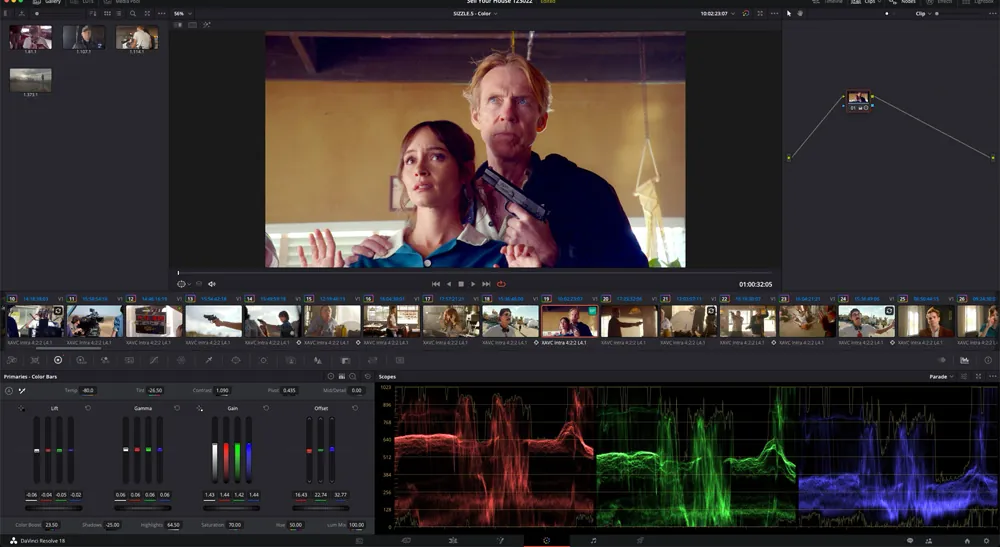Open the Tracker palette
This screenshot has height=547, width=1000.
point(263,360)
